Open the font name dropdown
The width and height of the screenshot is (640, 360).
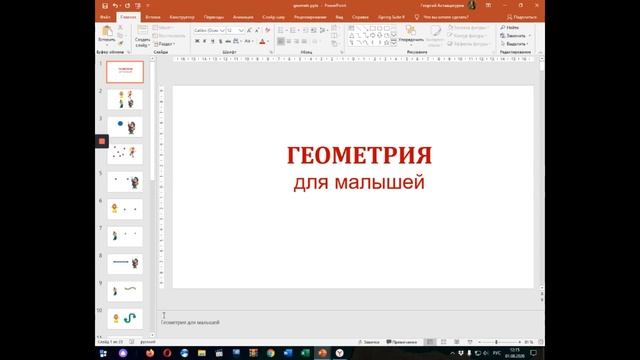(222, 31)
